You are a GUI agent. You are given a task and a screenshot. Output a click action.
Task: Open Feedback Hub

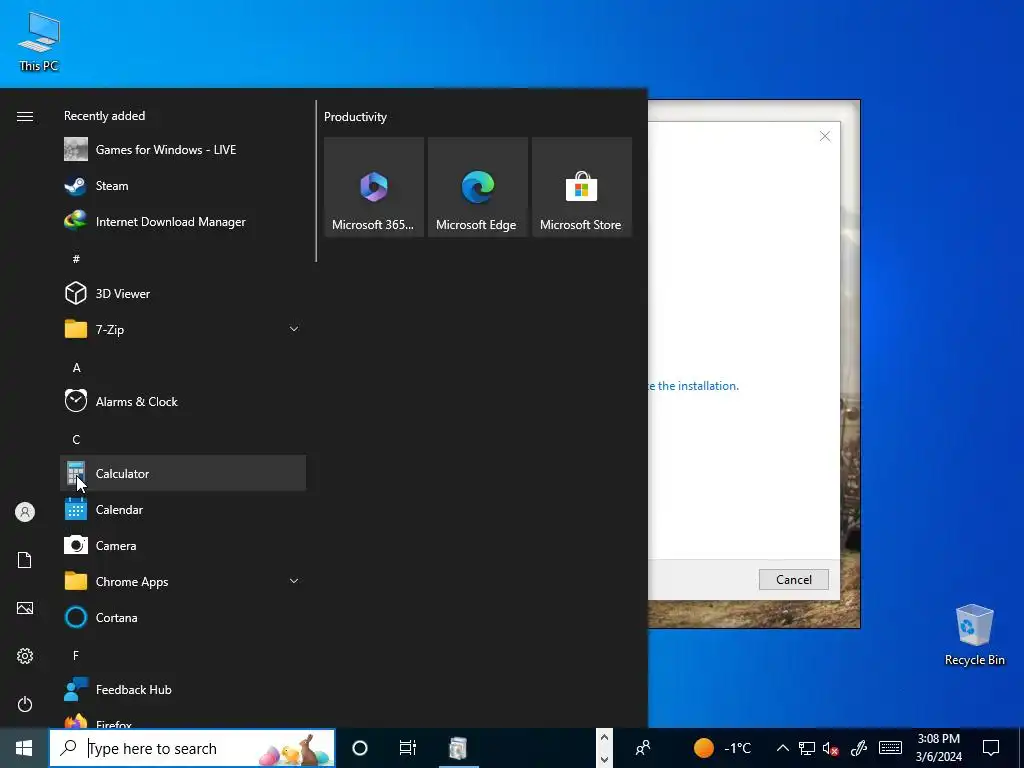pyautogui.click(x=183, y=689)
